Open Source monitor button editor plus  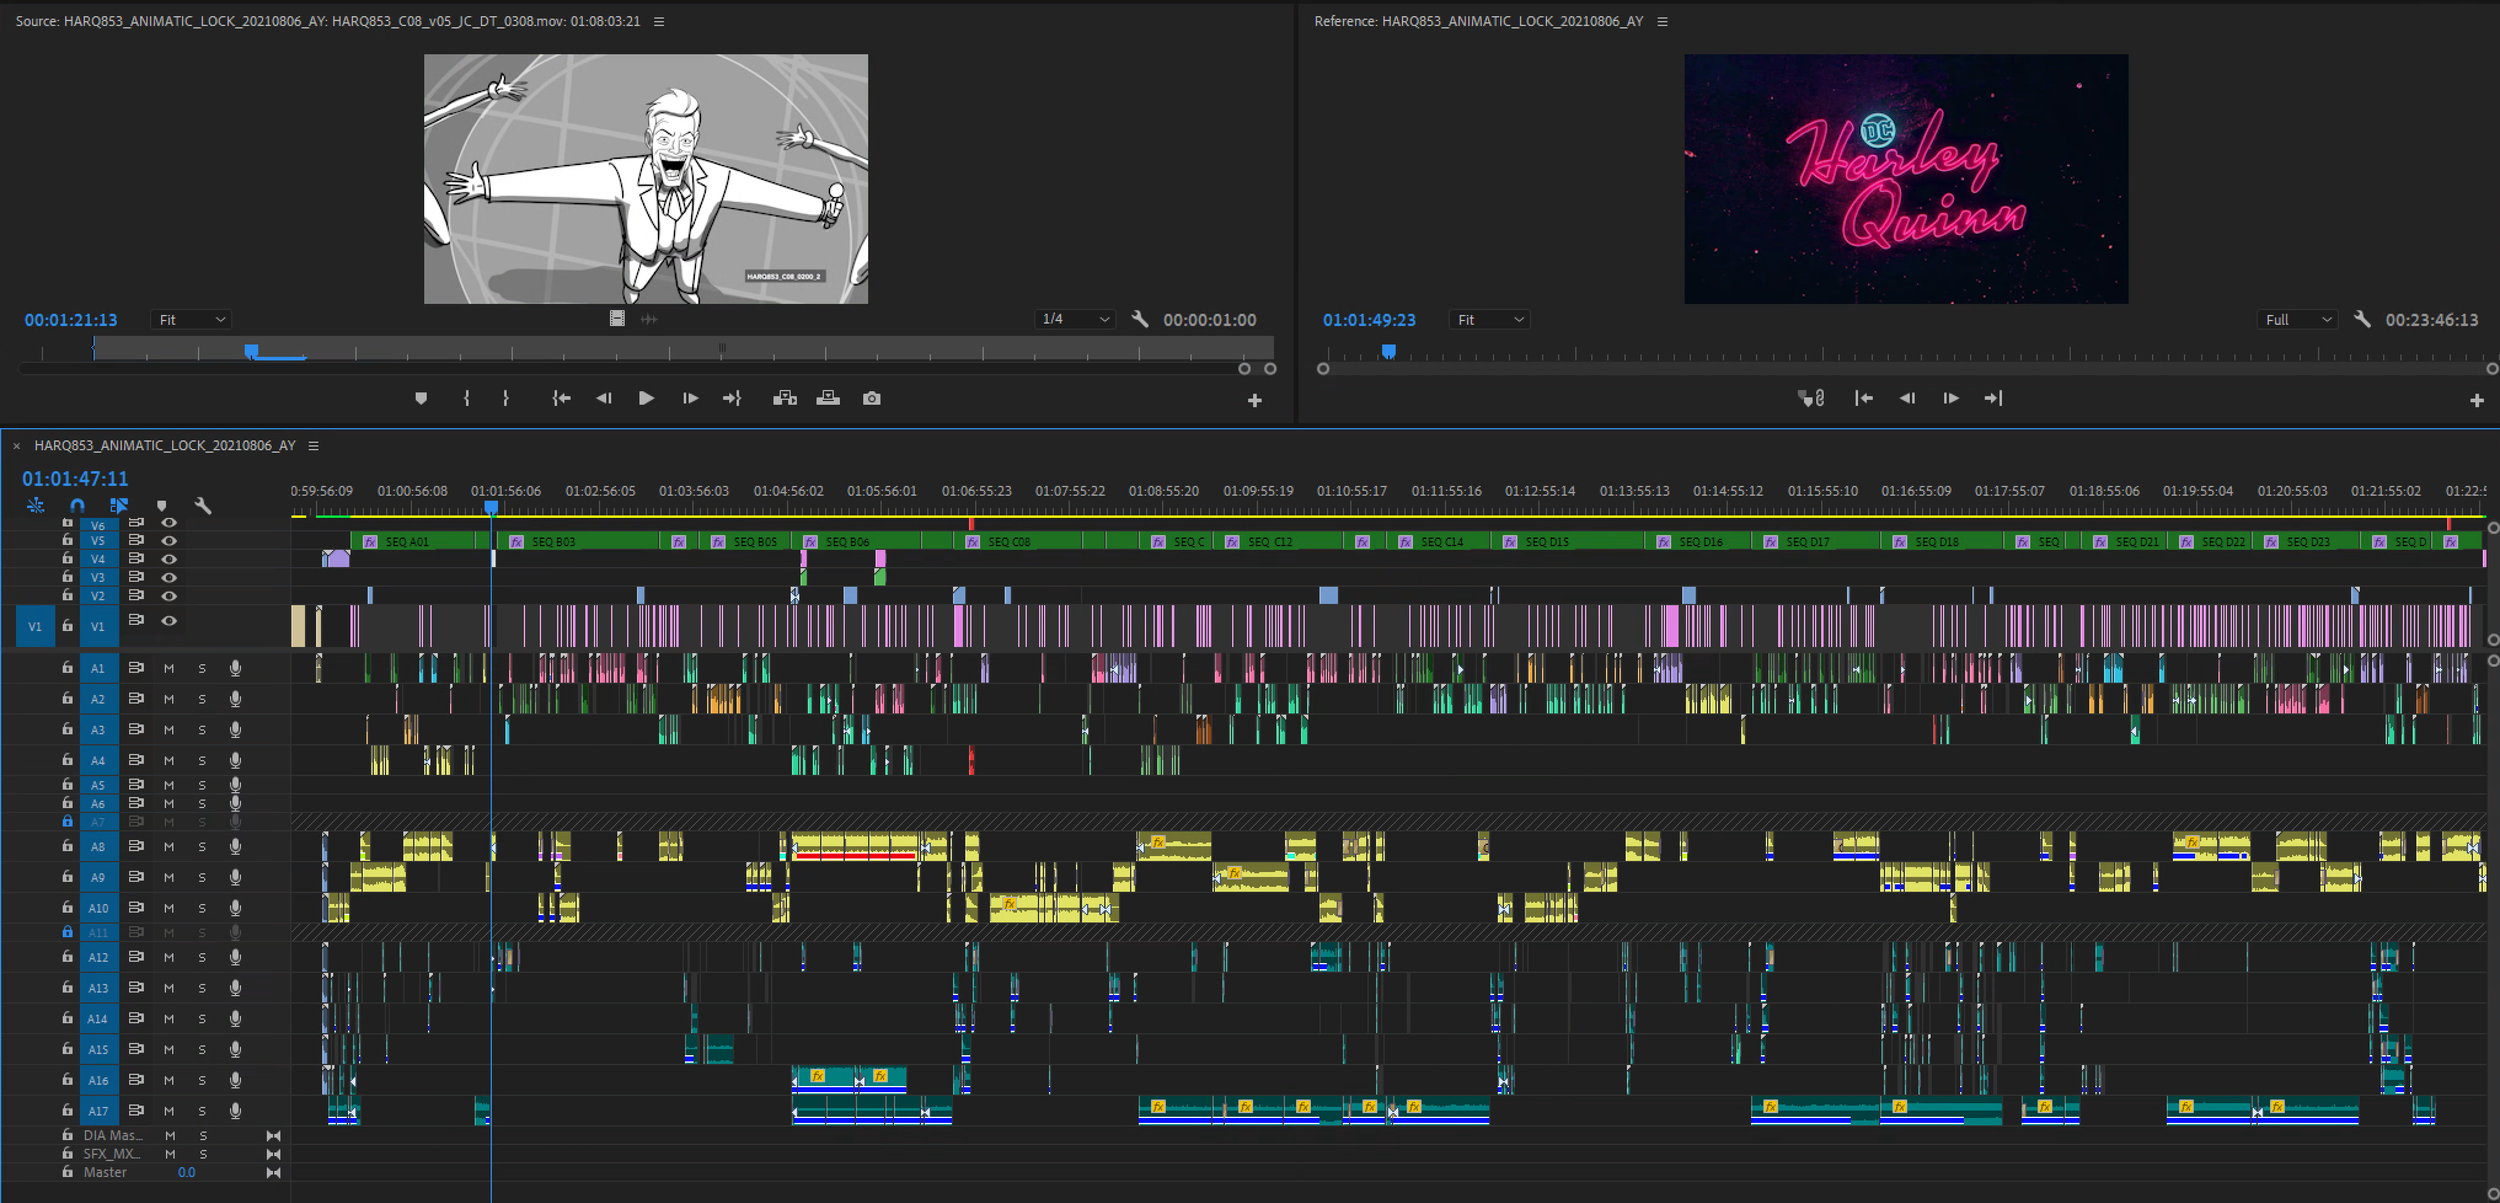click(x=1255, y=400)
